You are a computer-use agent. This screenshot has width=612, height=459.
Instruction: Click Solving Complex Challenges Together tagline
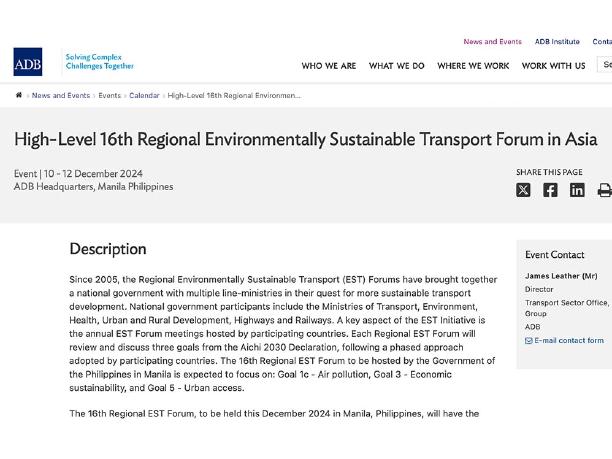coord(100,61)
